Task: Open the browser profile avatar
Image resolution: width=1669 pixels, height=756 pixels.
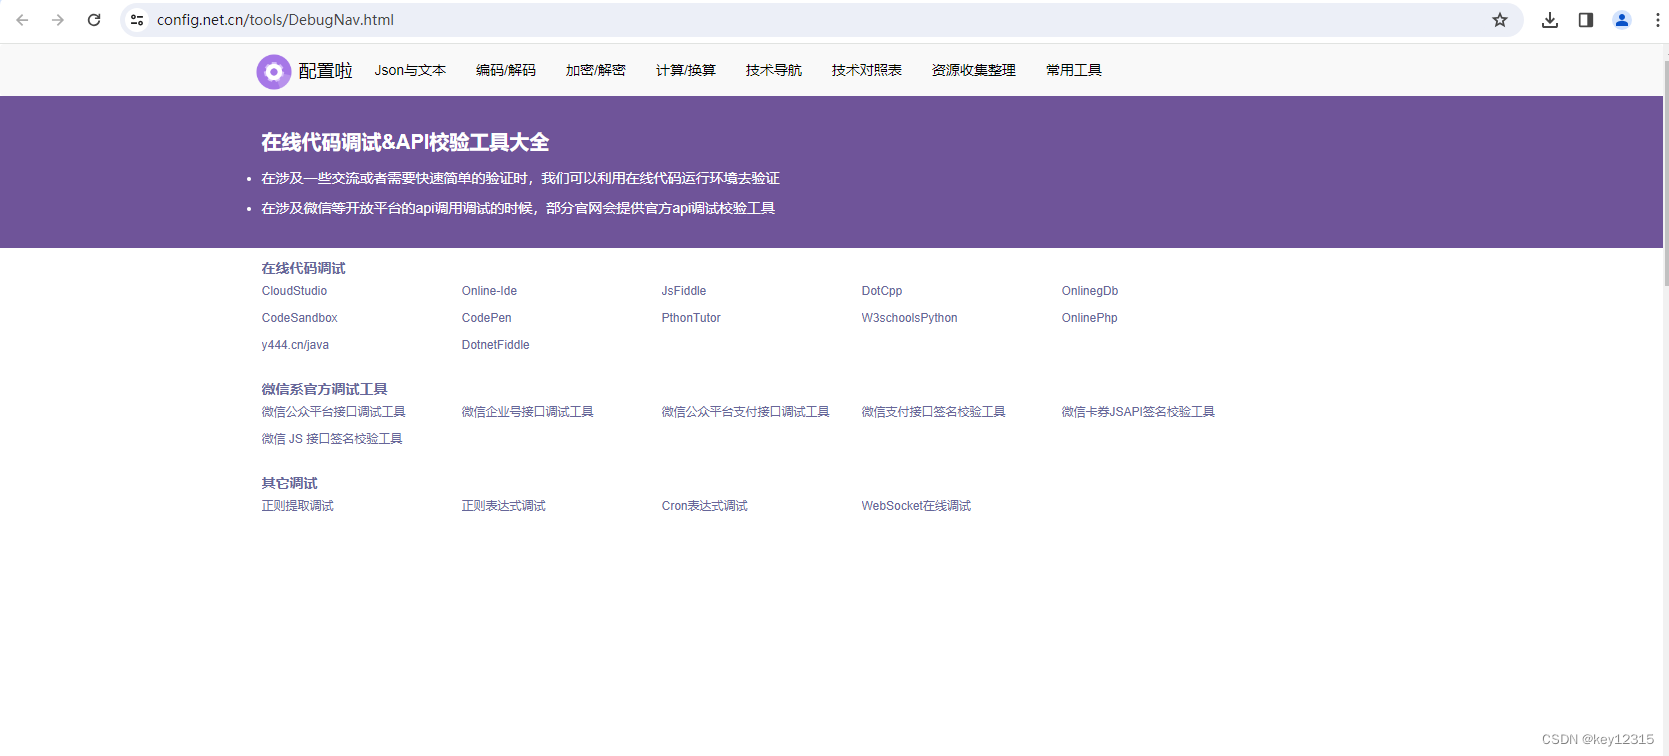Action: tap(1622, 20)
